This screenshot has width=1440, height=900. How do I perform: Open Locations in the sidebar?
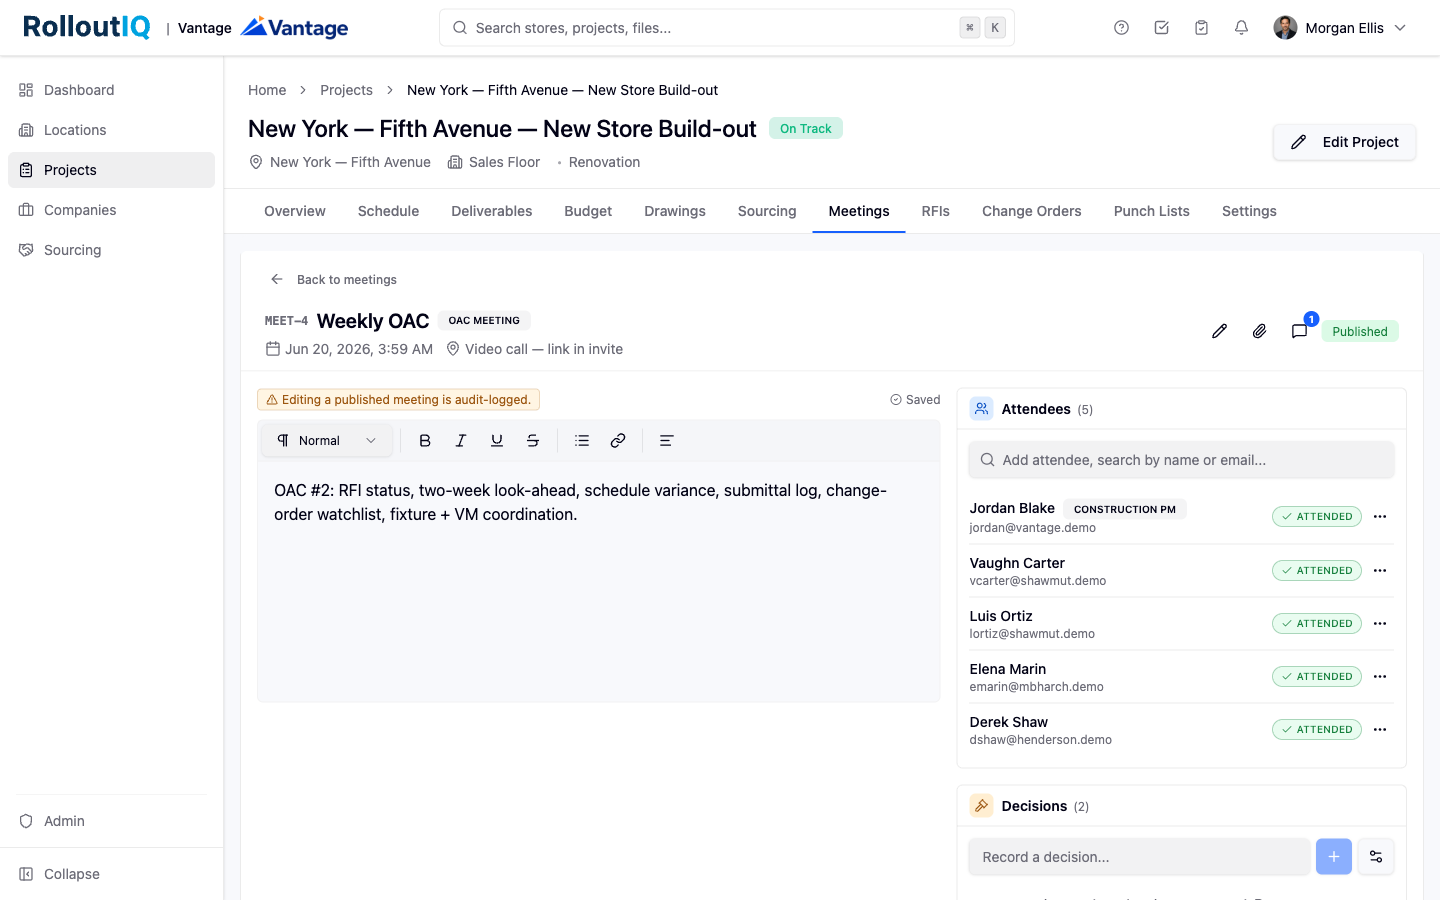(111, 130)
